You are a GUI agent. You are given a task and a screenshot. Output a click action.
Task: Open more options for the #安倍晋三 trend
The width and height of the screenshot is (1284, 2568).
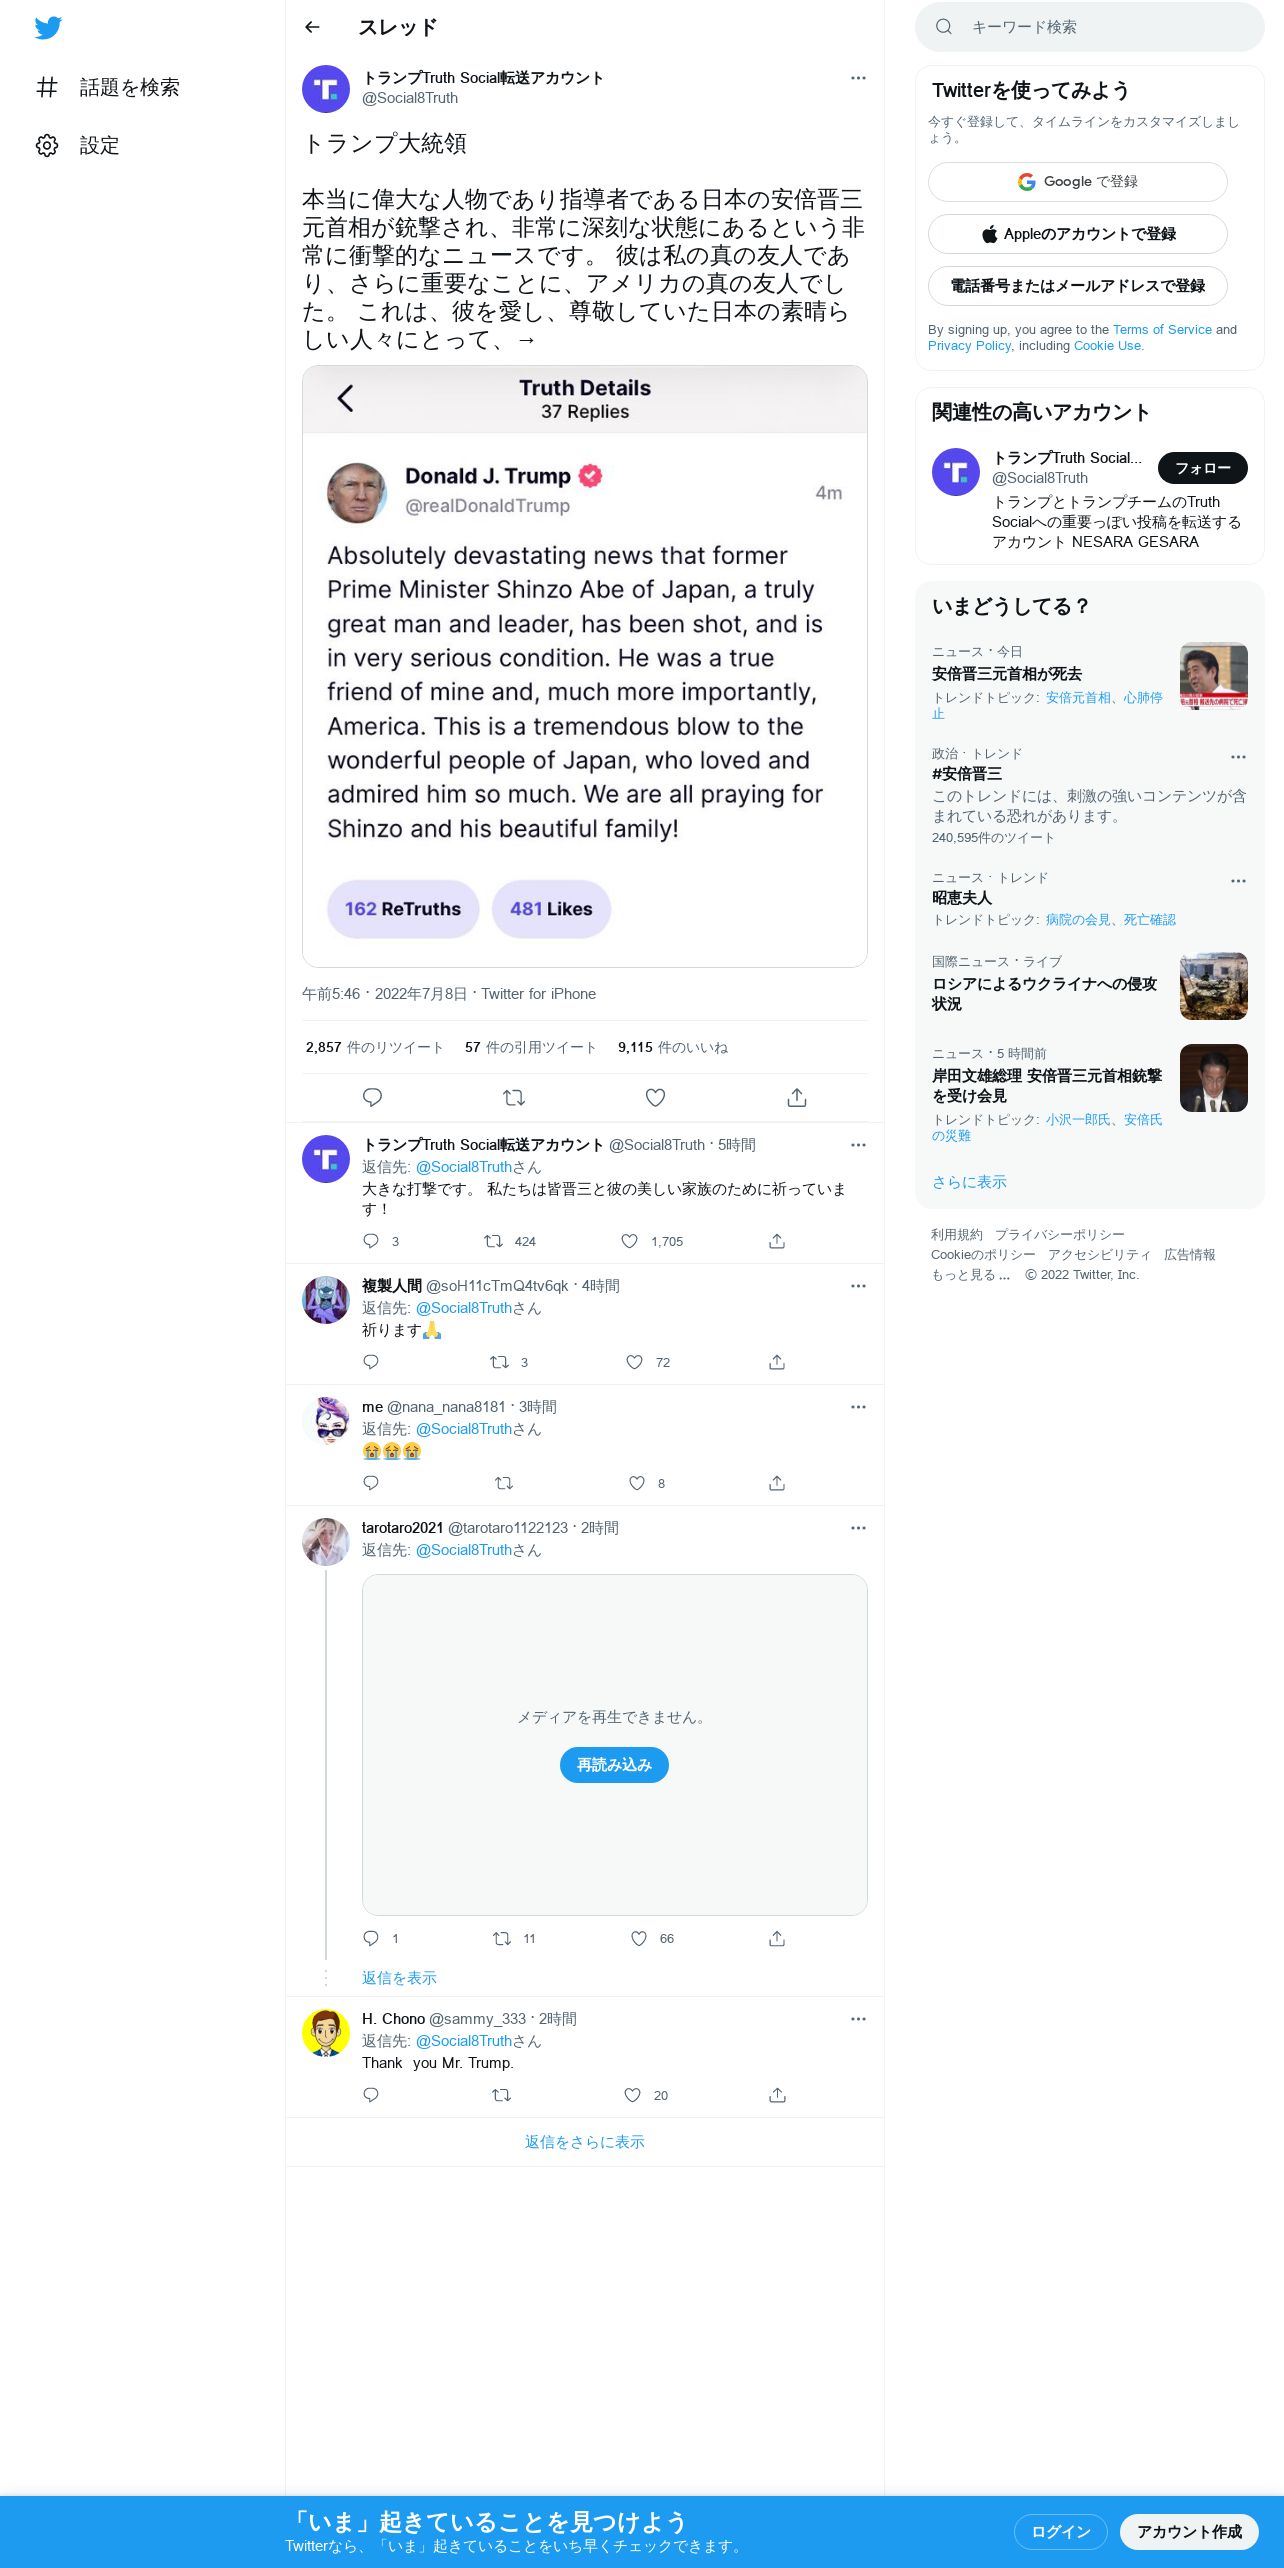pos(1238,756)
